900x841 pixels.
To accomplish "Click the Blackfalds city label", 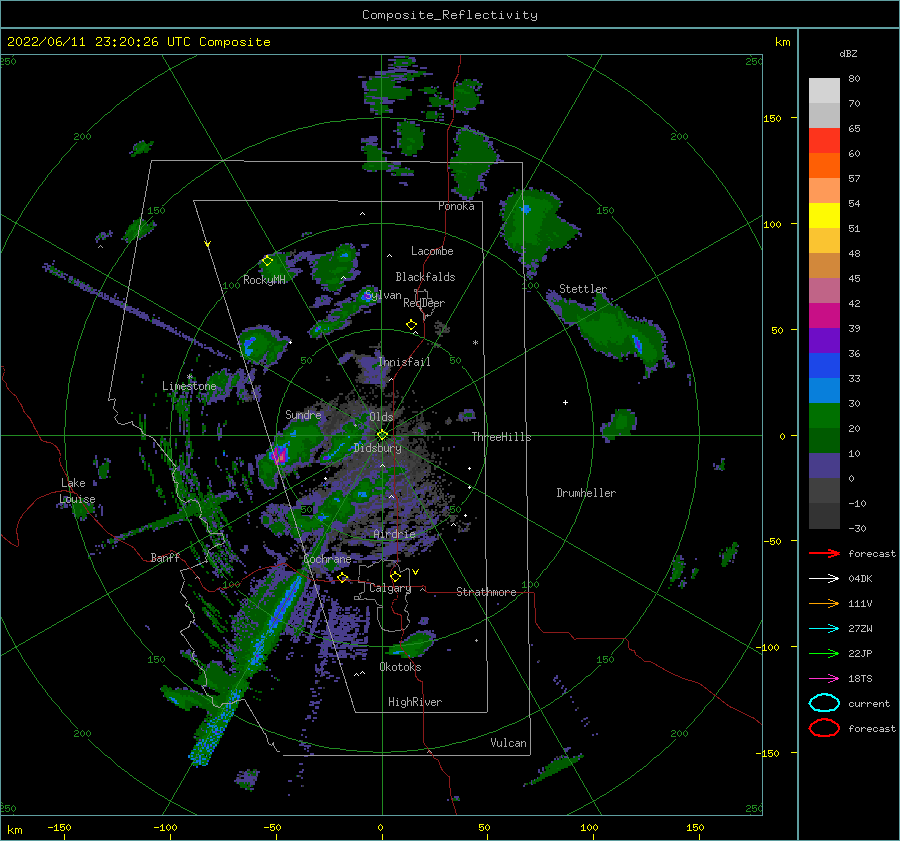I will [x=425, y=277].
